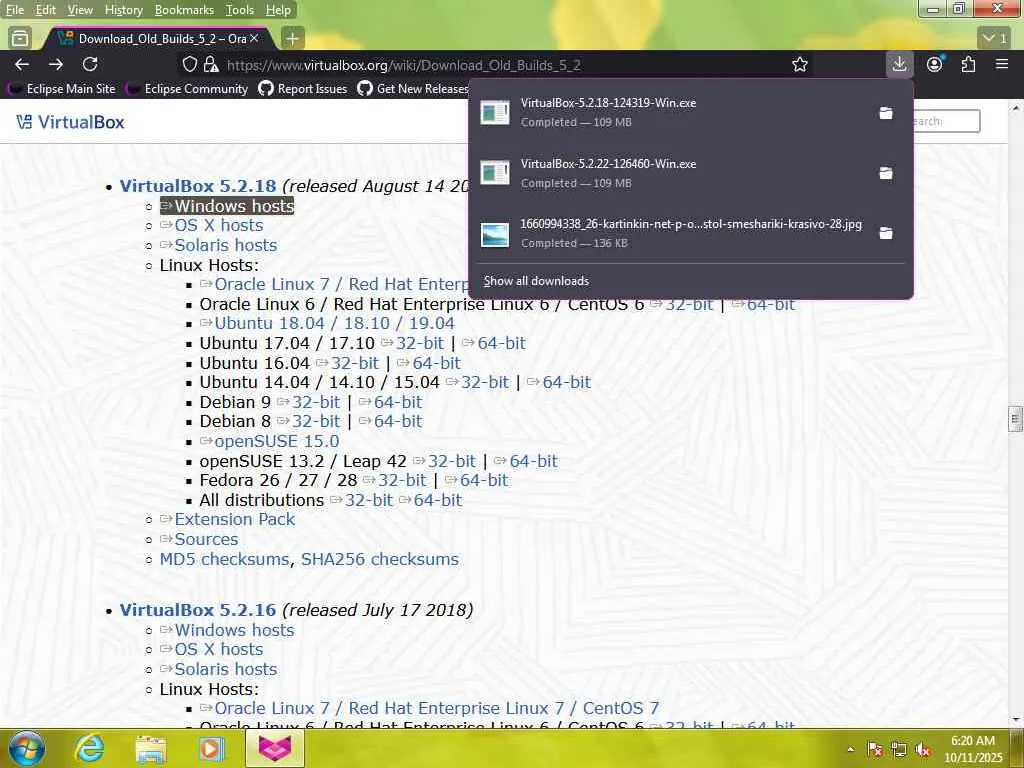
Task: Open the Extensions puzzle icon
Action: pyautogui.click(x=968, y=64)
